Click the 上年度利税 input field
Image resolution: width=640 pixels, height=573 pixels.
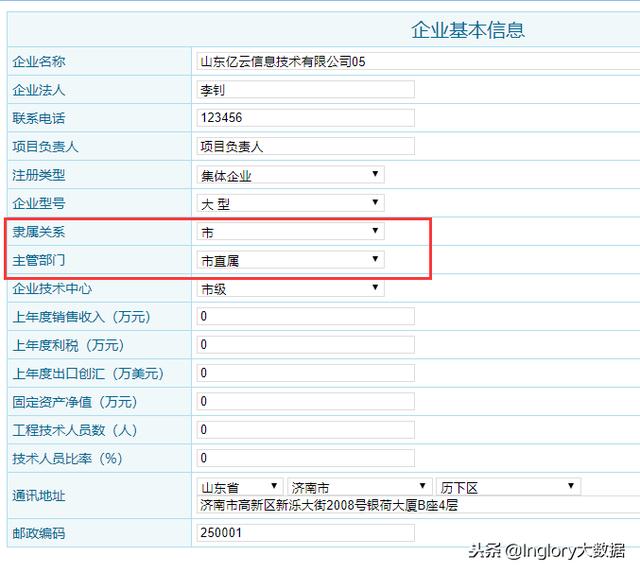305,345
